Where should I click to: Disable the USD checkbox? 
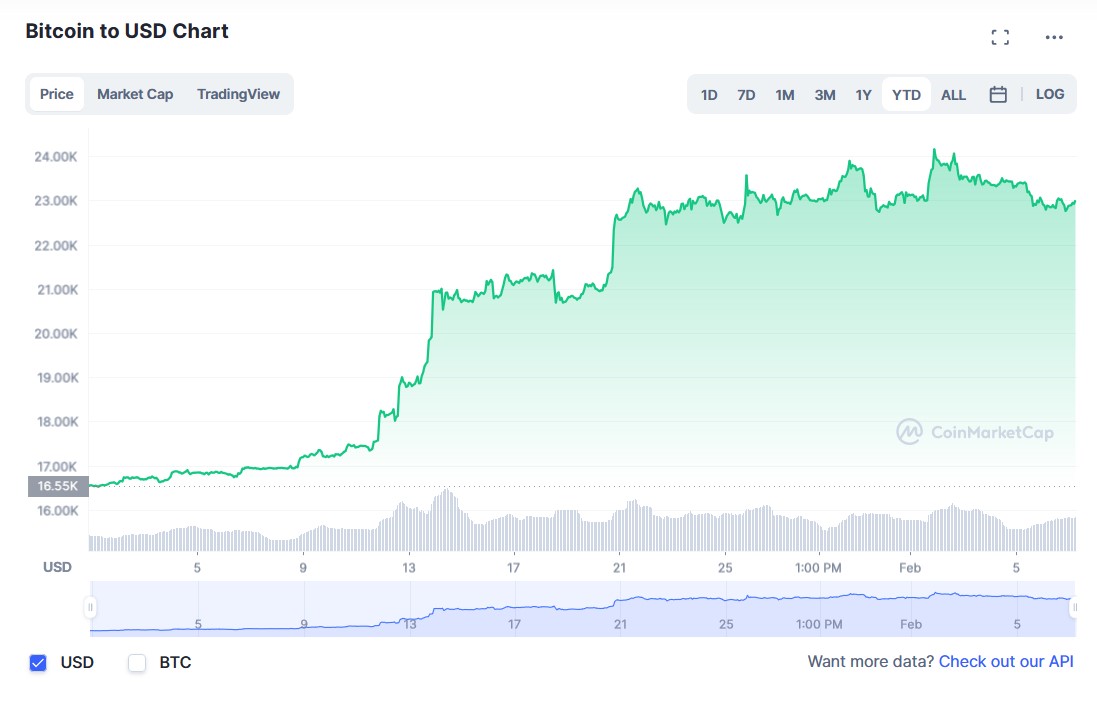click(37, 663)
